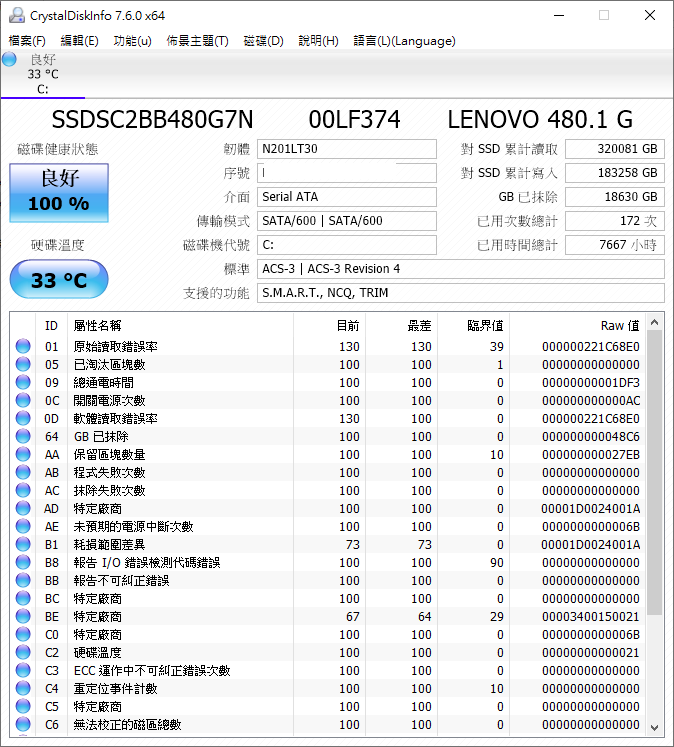Click the total host writes value 183258 GB

(615, 172)
